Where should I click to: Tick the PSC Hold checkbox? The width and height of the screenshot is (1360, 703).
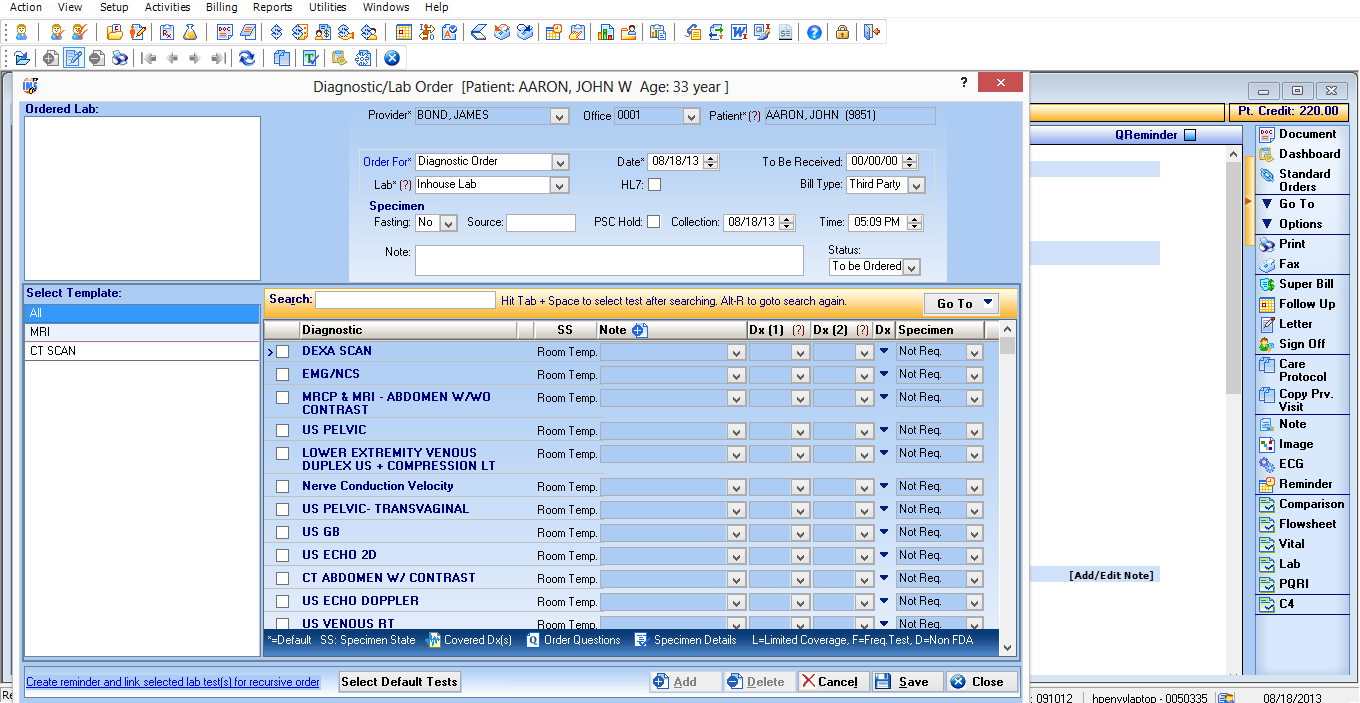(653, 222)
